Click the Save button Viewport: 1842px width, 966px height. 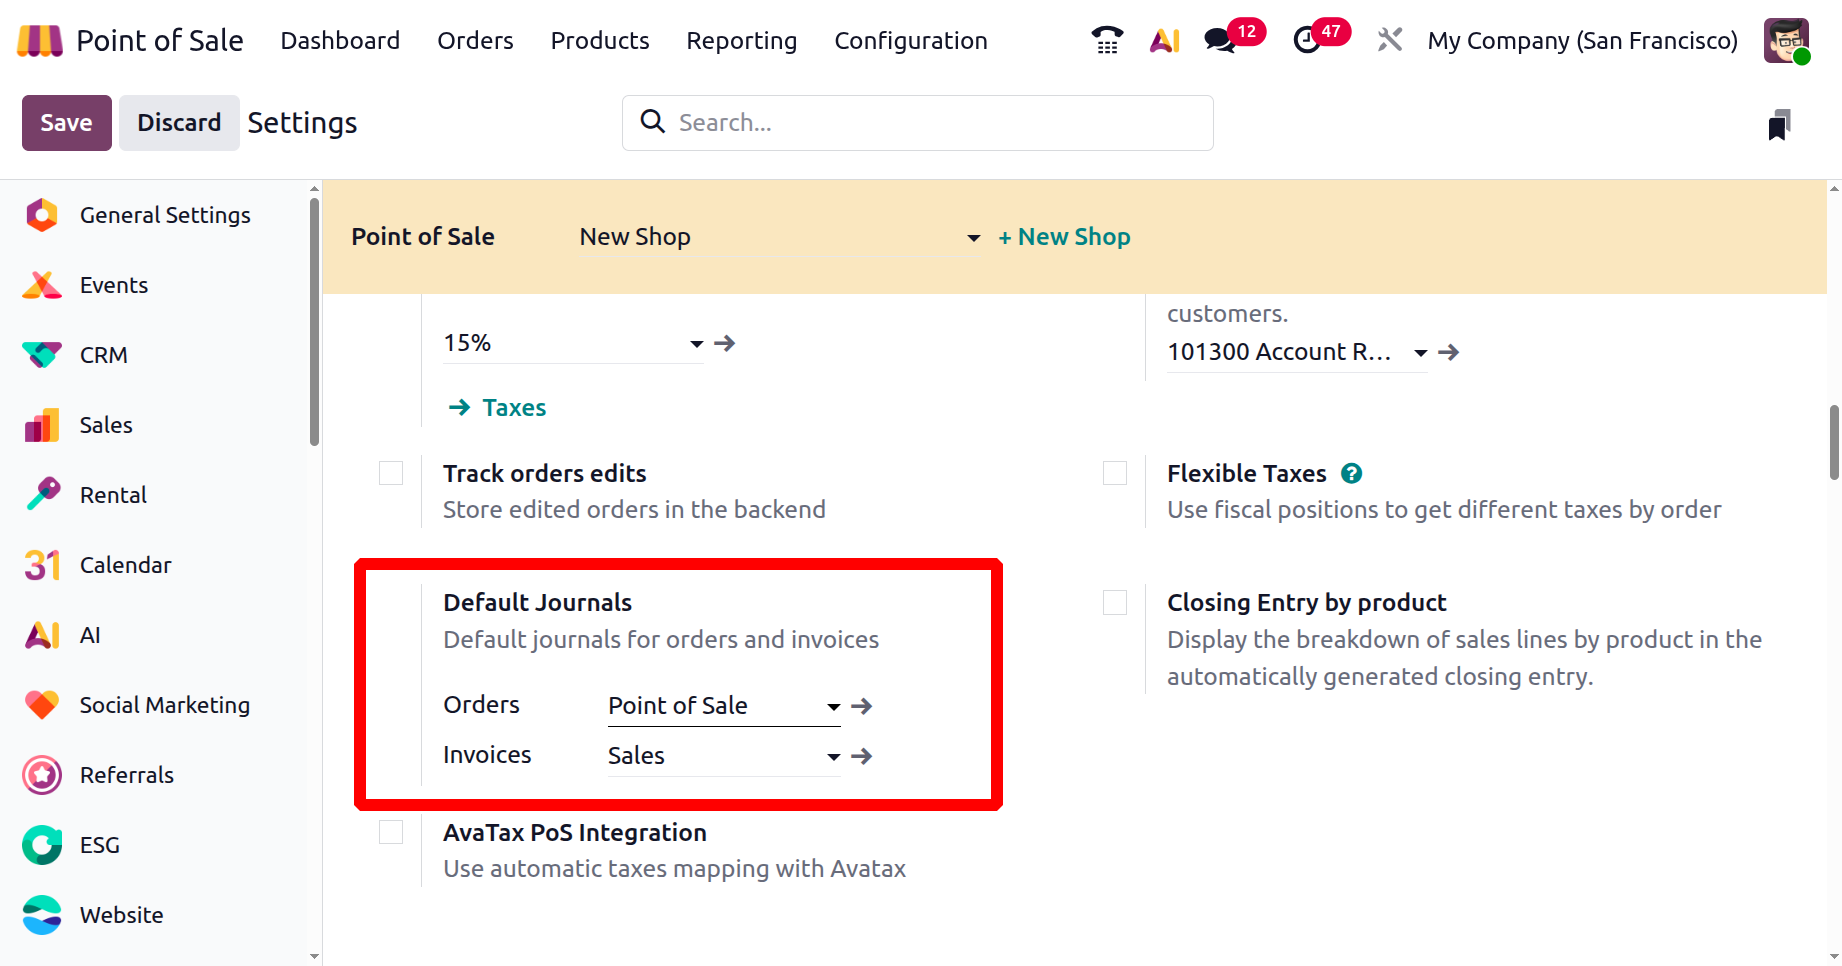pyautogui.click(x=66, y=123)
